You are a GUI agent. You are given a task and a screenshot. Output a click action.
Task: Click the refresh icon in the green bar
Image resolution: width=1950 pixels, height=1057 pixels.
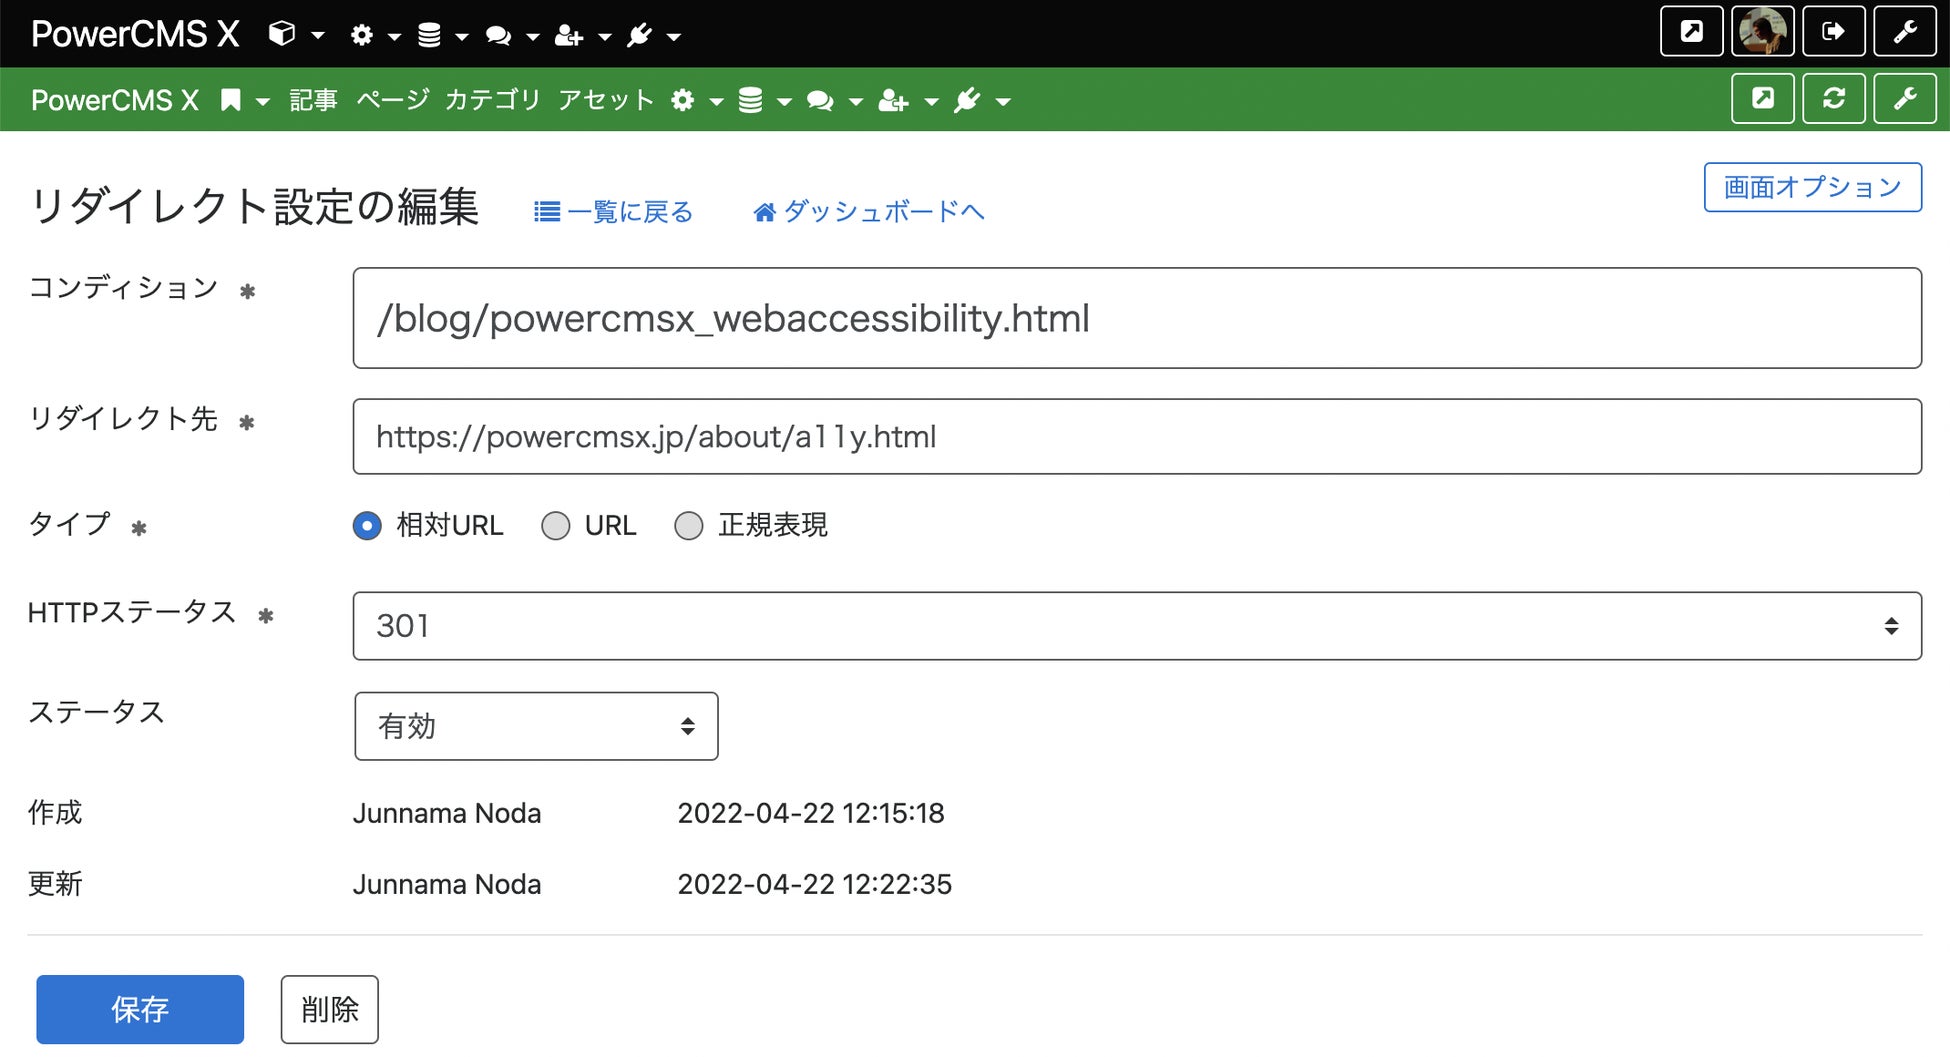[1833, 98]
